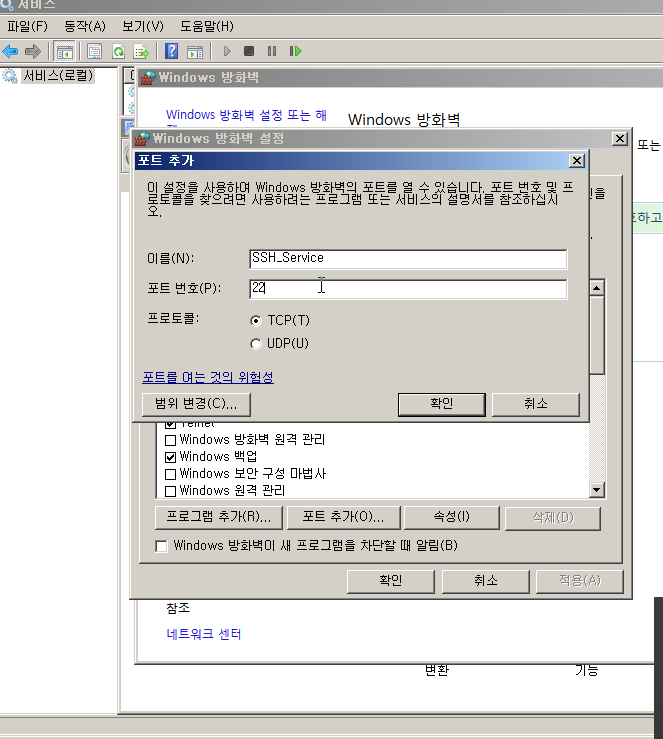This screenshot has height=739, width=663.
Task: Open the 도움말(H) menu
Action: point(207,26)
